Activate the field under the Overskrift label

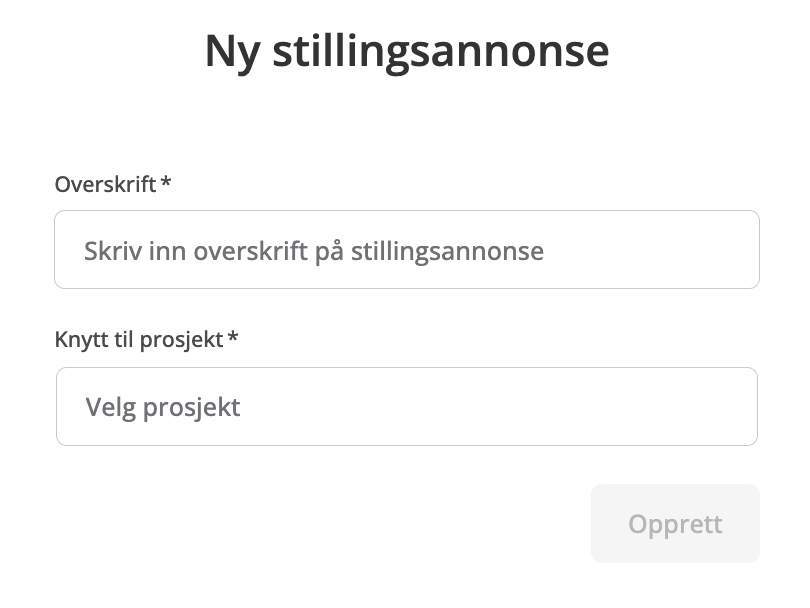pos(406,250)
